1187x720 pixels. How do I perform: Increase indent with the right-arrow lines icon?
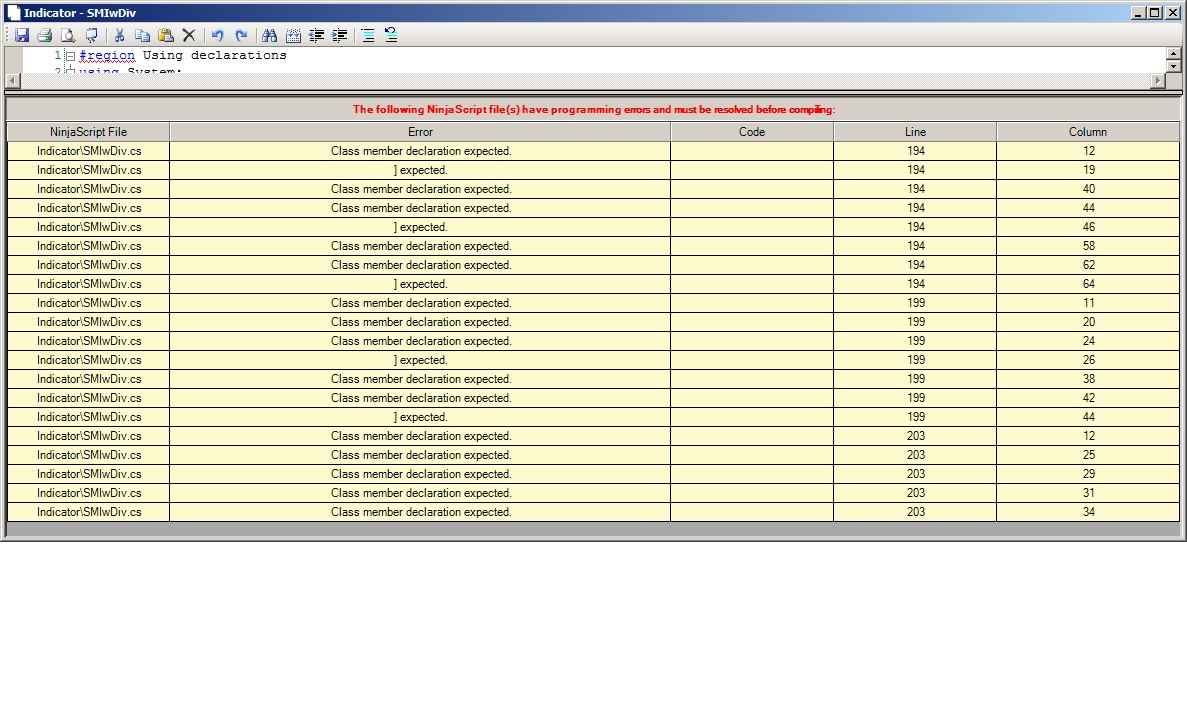340,35
